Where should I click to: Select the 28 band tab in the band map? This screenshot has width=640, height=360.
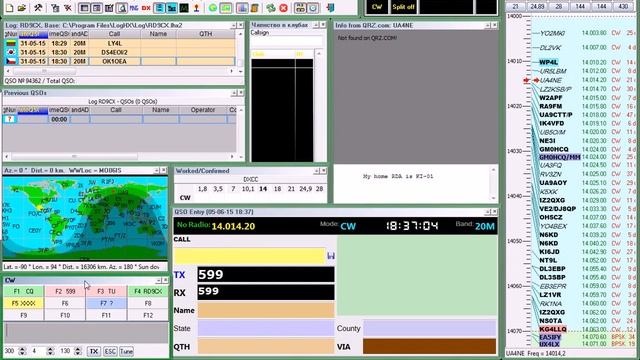[559, 7]
